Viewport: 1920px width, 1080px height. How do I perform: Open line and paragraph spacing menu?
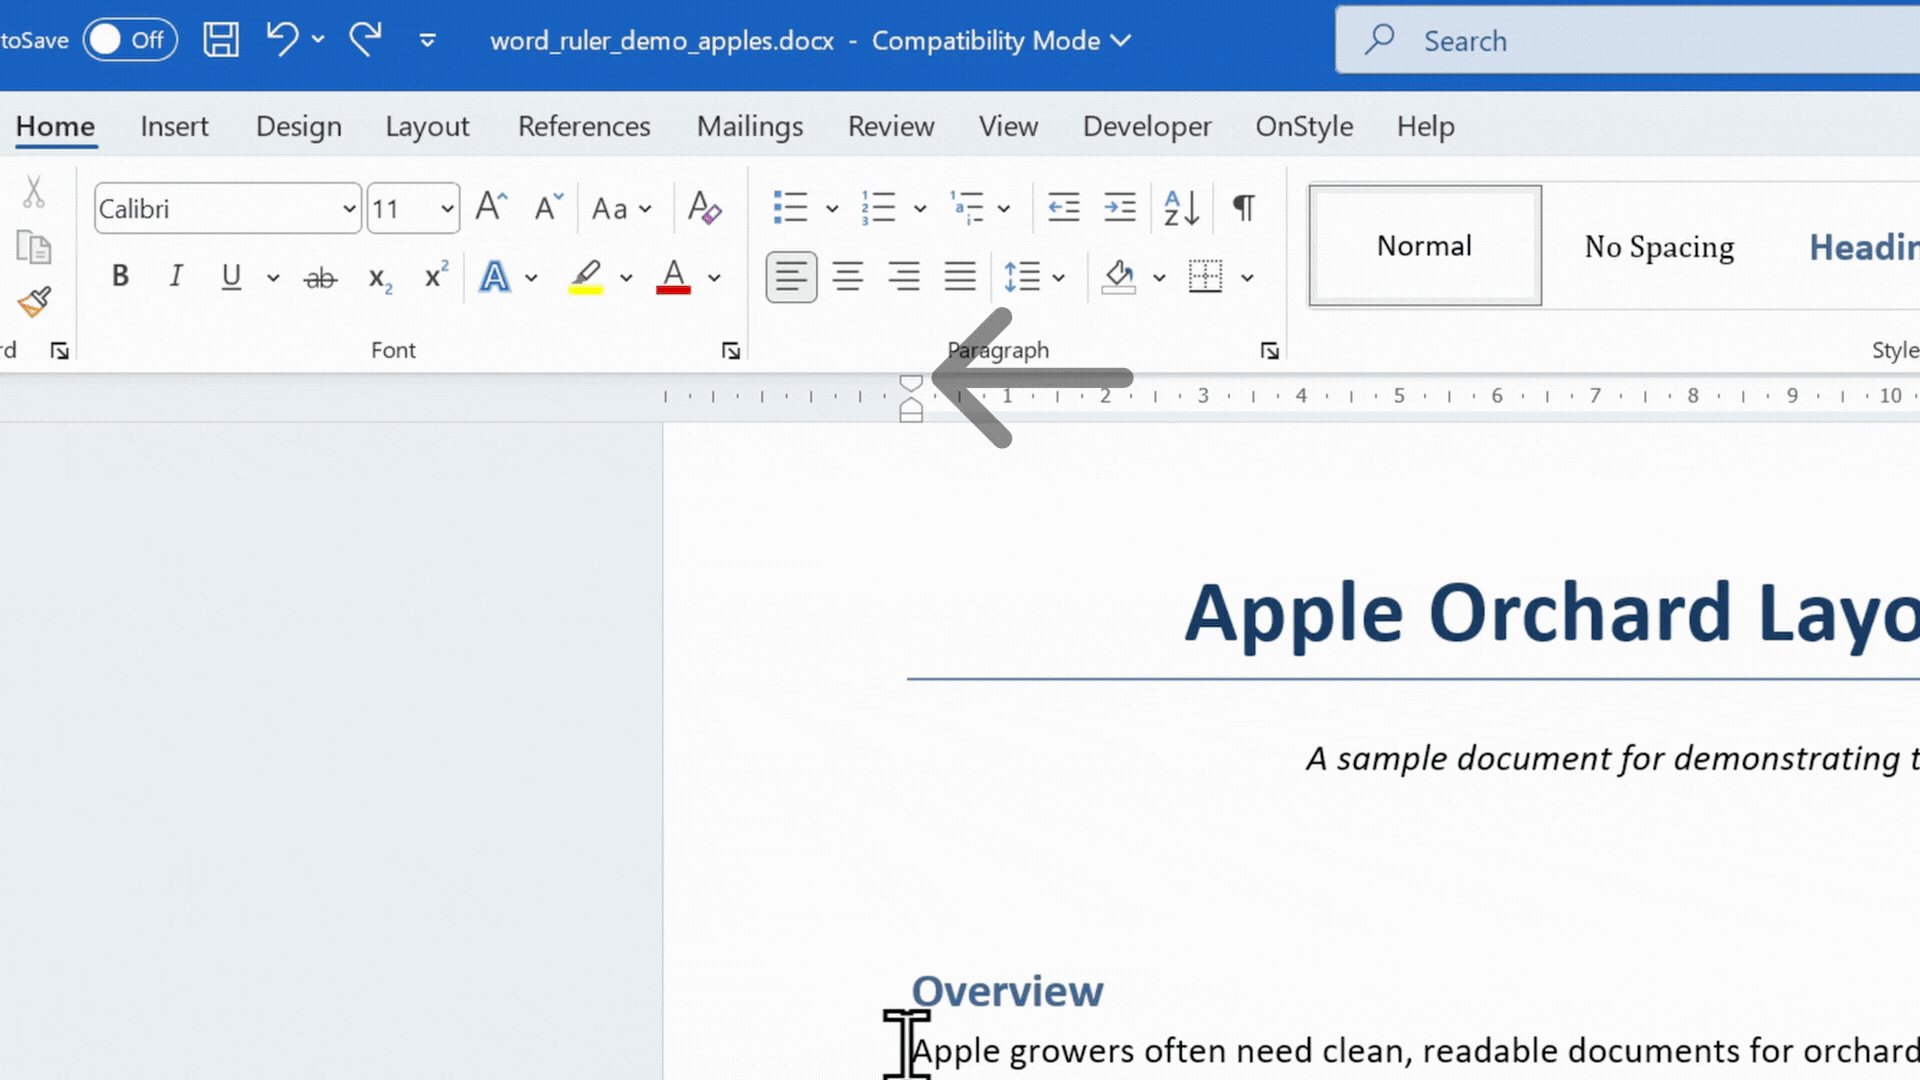(1034, 276)
